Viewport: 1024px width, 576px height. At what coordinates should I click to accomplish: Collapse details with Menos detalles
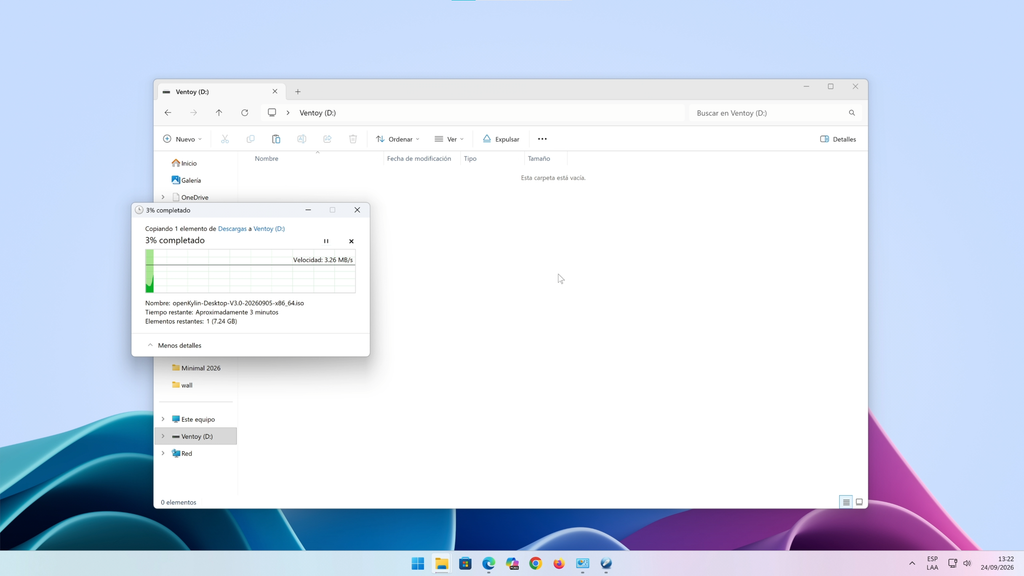coord(174,345)
